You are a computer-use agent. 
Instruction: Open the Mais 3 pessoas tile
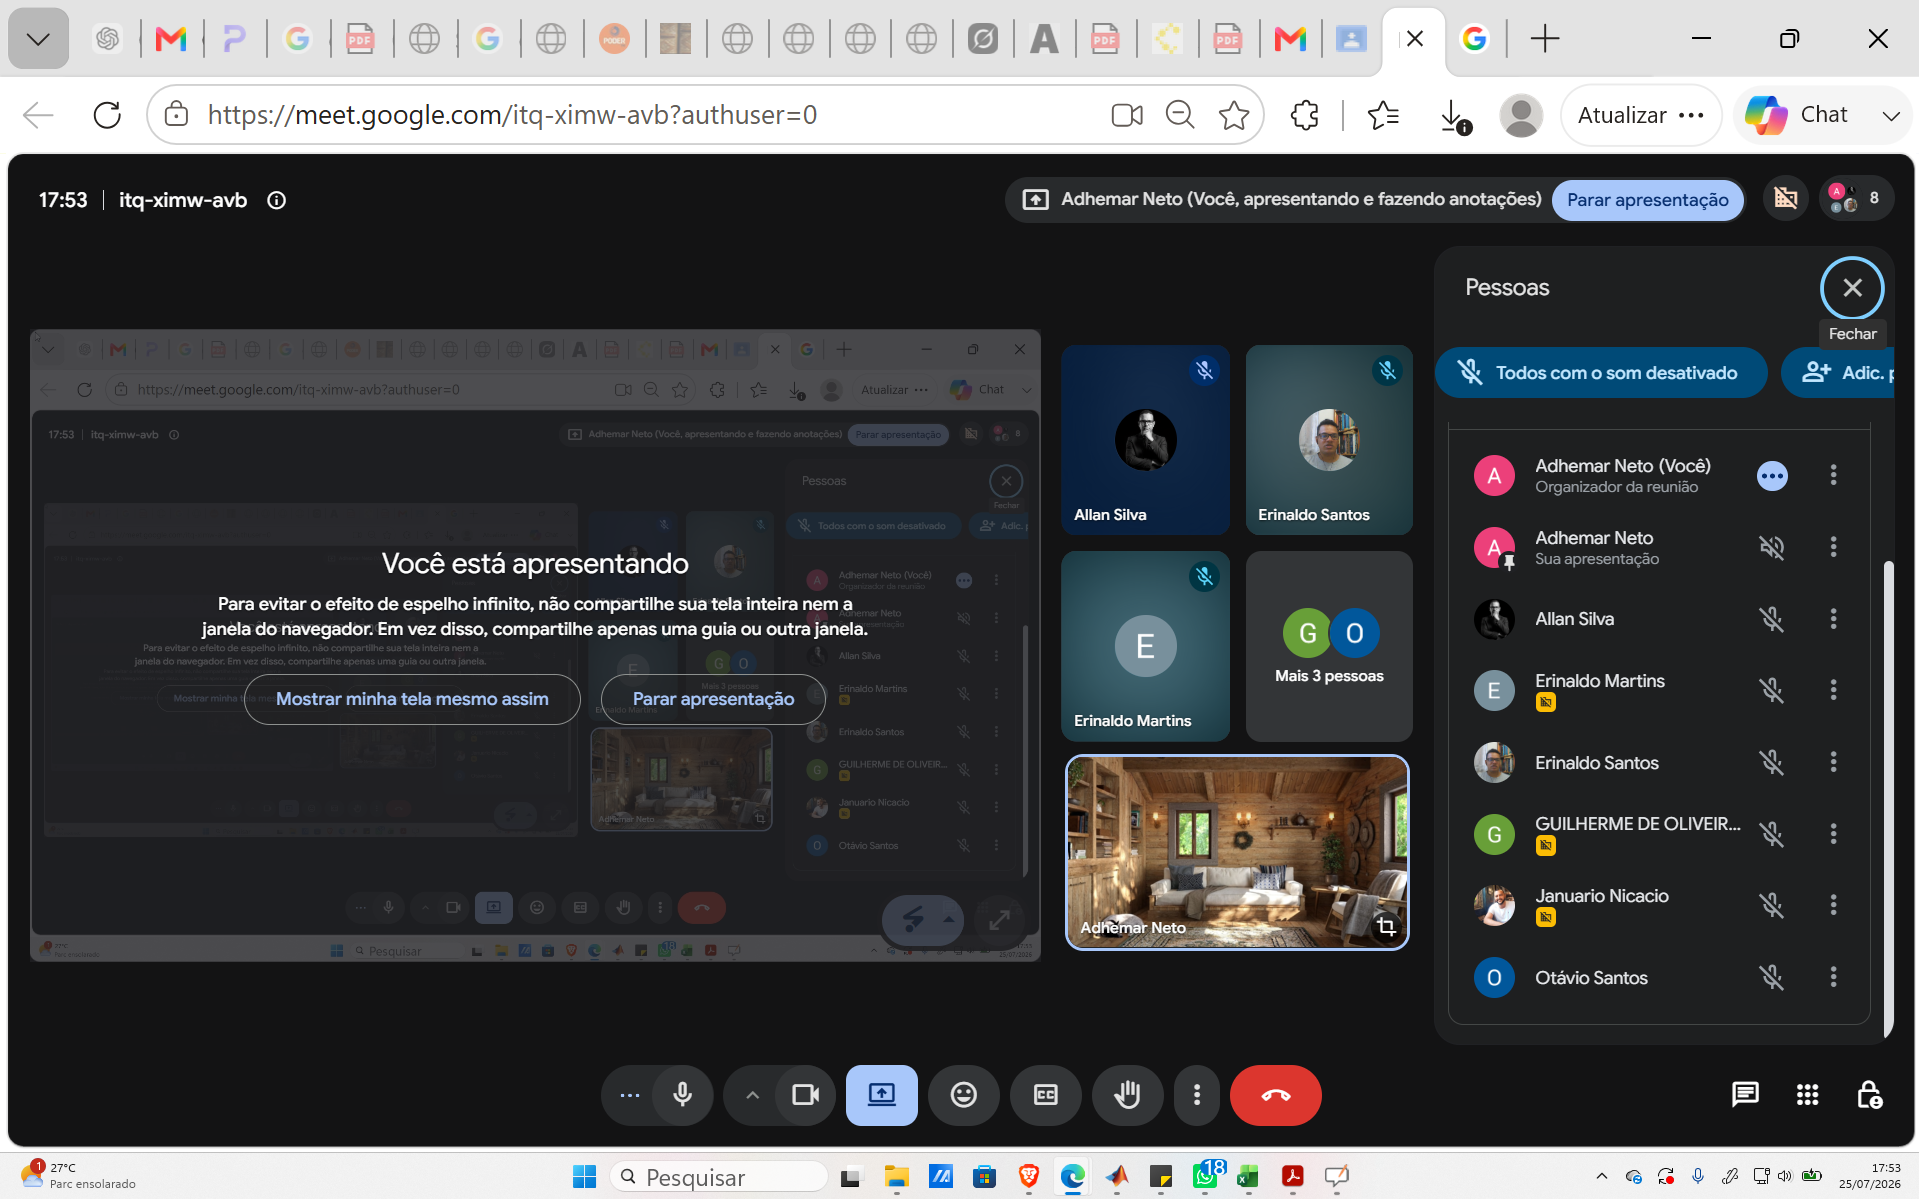pyautogui.click(x=1329, y=646)
